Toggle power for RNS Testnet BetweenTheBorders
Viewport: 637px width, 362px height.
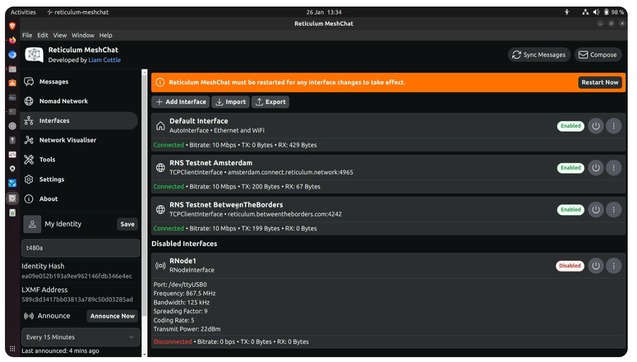pos(596,210)
